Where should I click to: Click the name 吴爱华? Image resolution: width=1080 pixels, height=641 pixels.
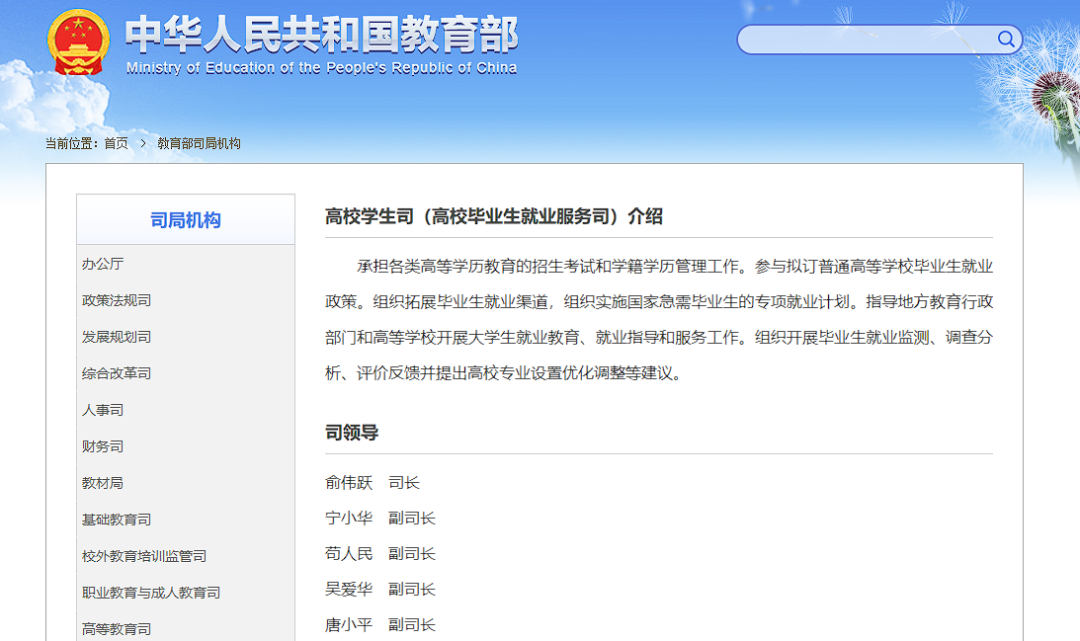tap(349, 589)
